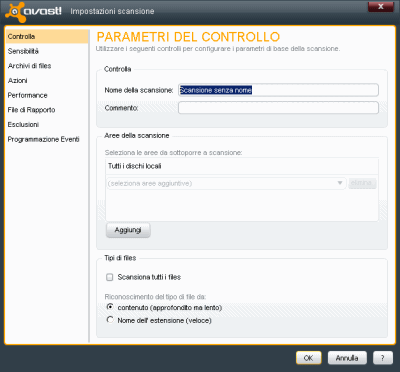Switch to the Sensibilità section
The width and height of the screenshot is (400, 372).
[x=47, y=51]
